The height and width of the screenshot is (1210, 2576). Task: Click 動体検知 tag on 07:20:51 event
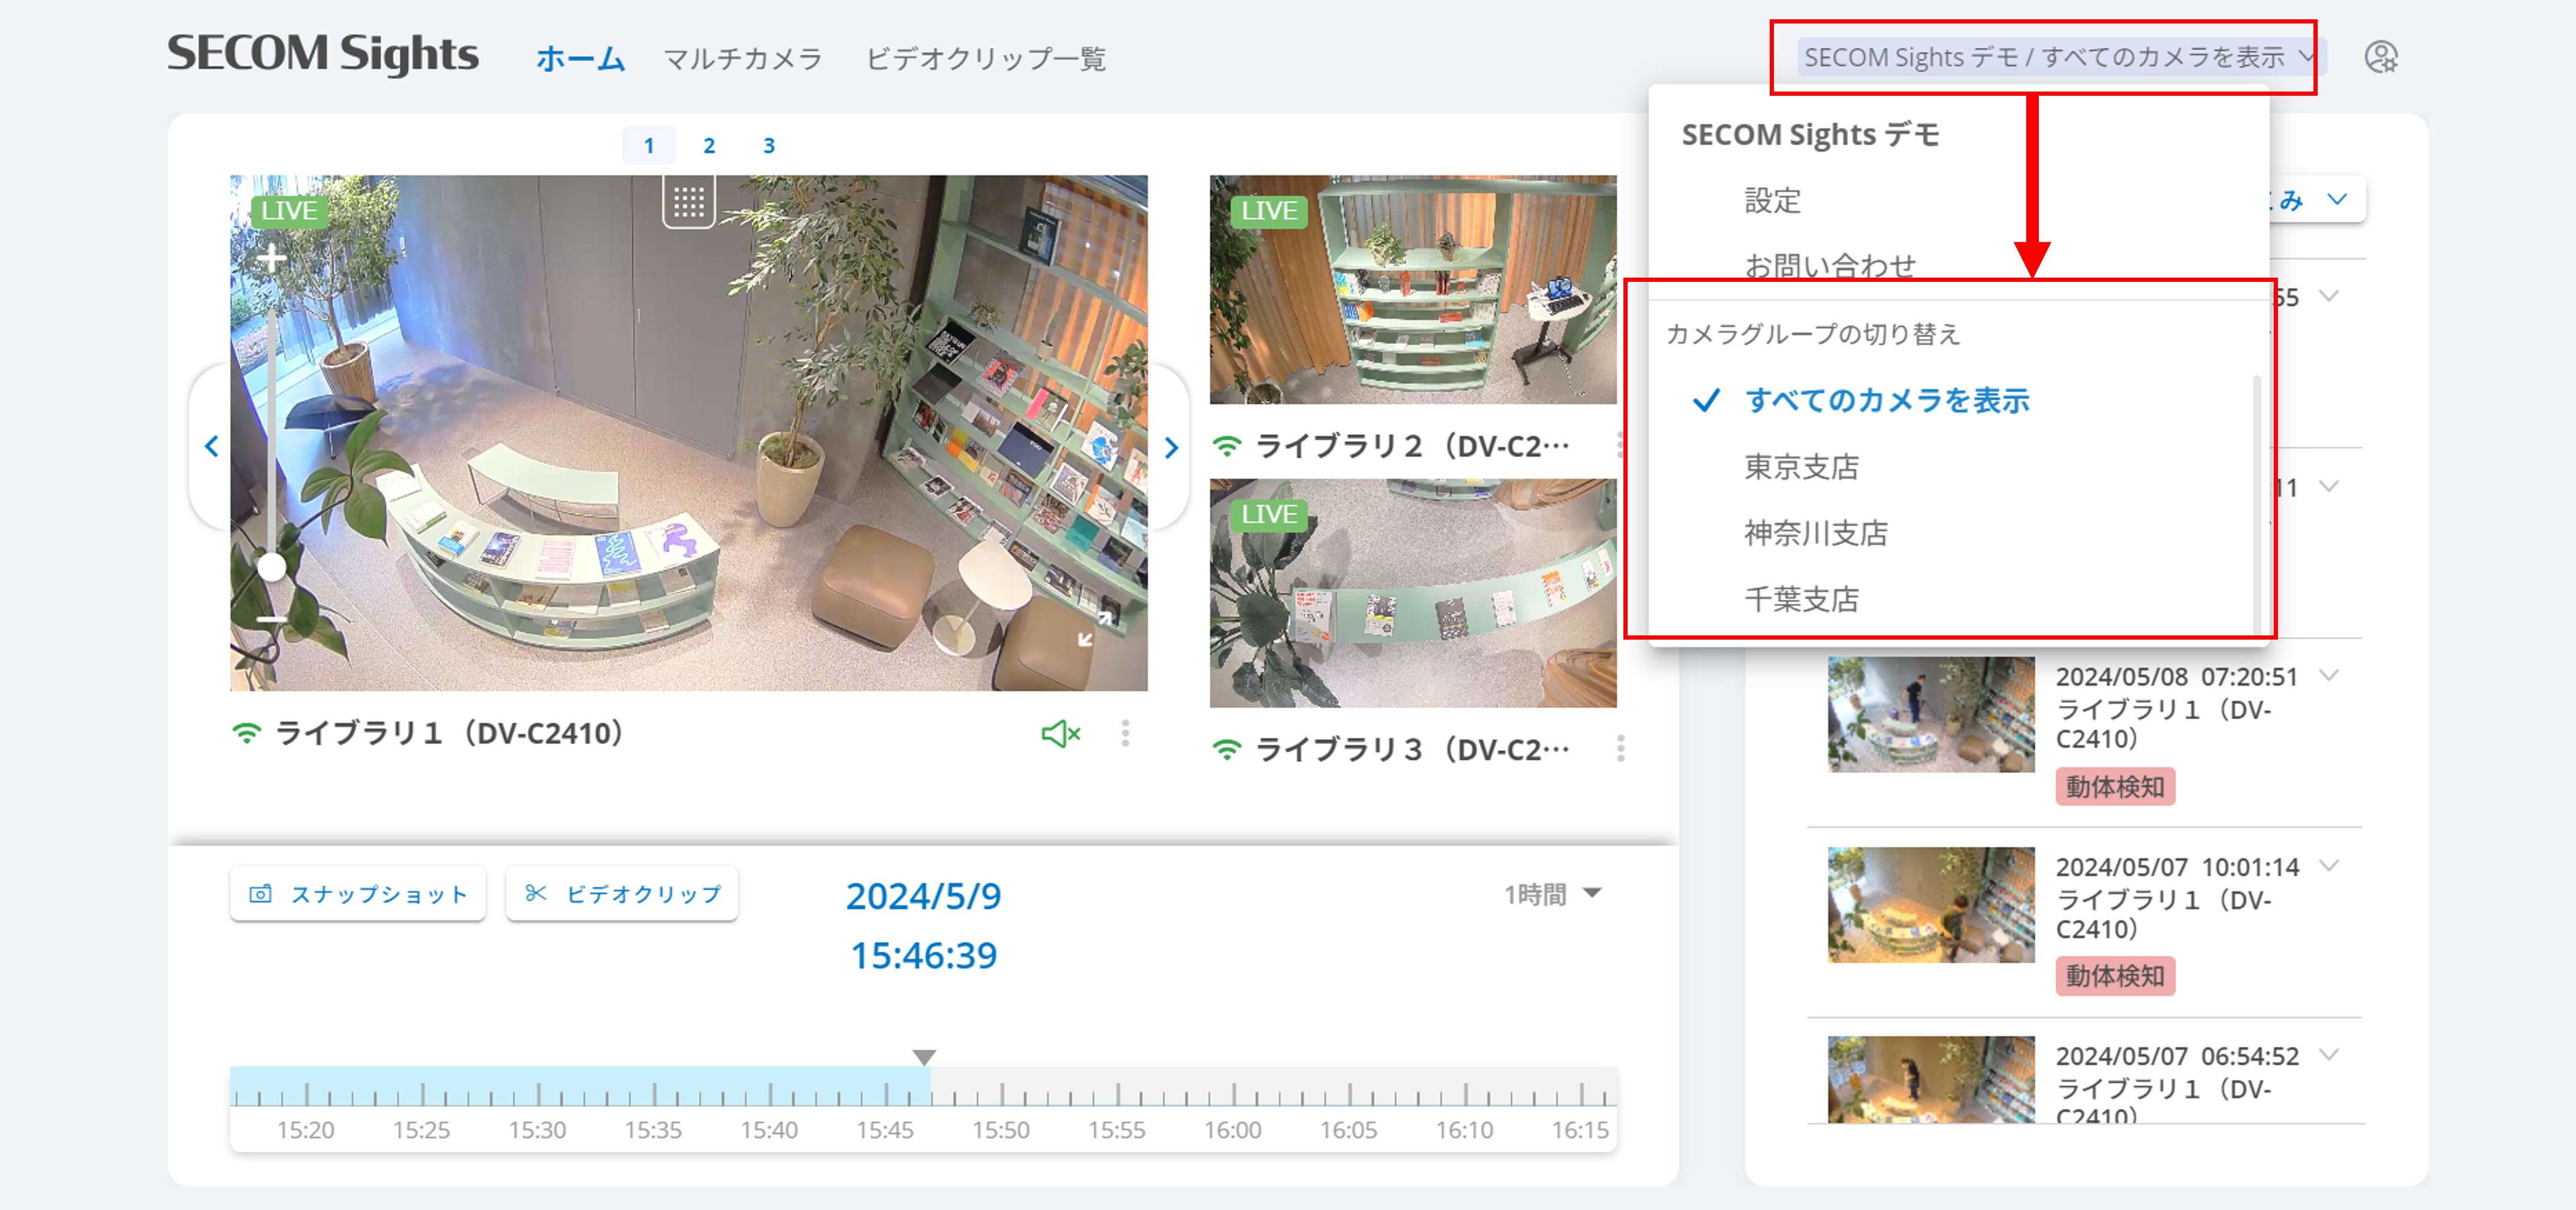tap(2114, 787)
